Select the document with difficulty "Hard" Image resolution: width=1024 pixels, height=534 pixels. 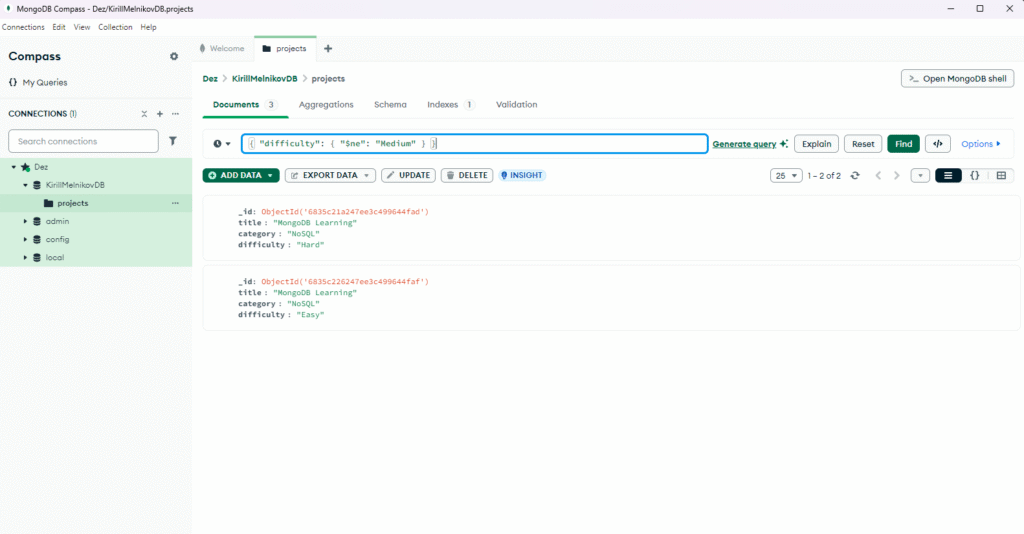611,228
